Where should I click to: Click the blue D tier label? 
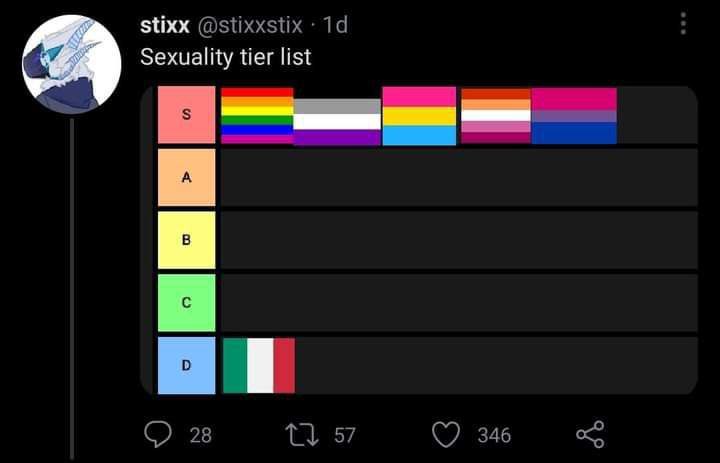tap(186, 365)
